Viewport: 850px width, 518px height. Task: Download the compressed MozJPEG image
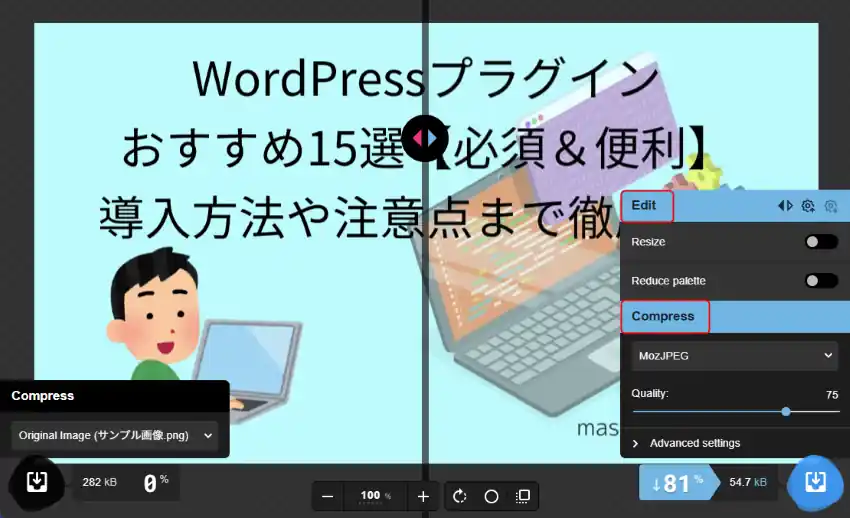tap(815, 481)
